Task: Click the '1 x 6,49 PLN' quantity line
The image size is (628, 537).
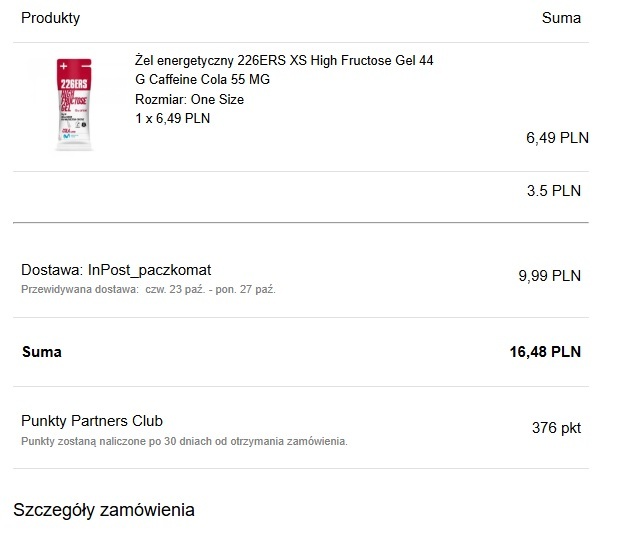Action: coord(172,118)
